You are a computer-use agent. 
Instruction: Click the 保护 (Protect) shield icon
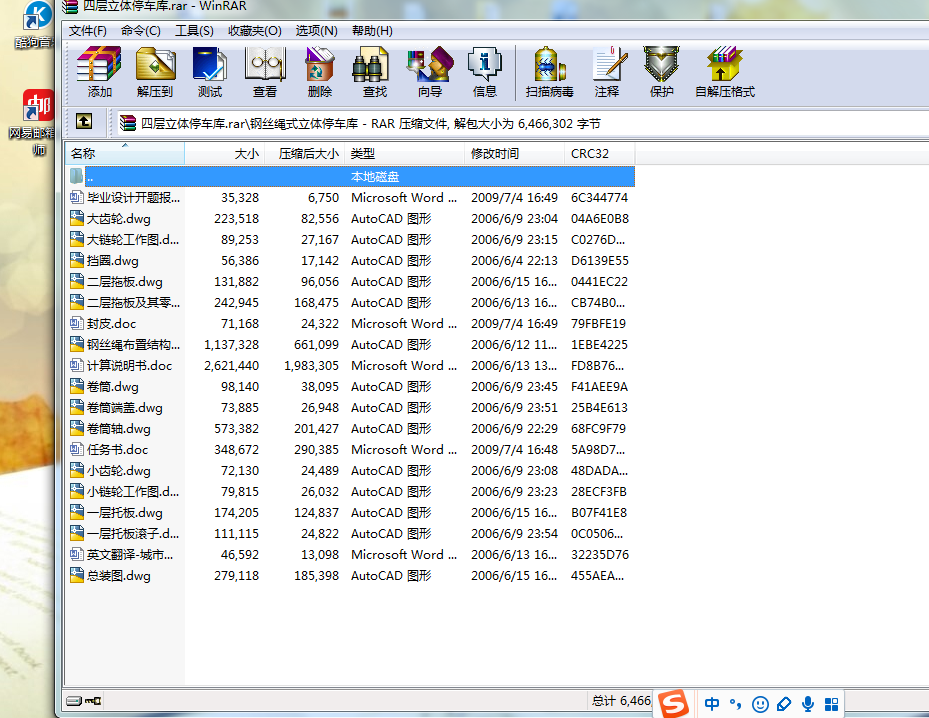pyautogui.click(x=662, y=72)
